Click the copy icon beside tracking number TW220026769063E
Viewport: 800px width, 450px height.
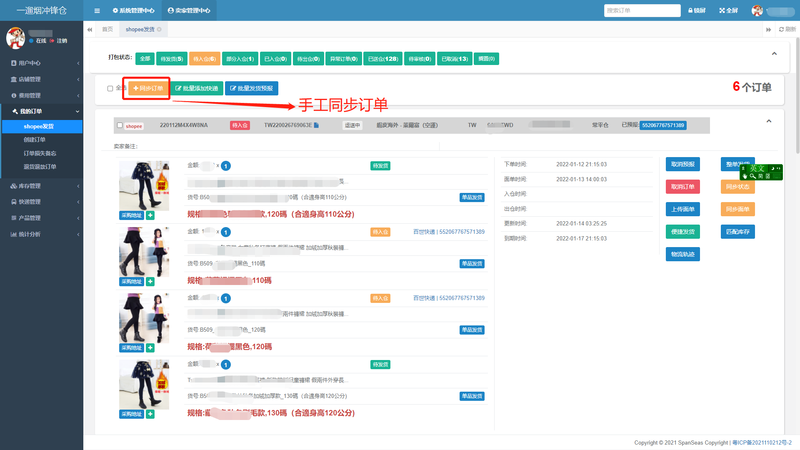tap(319, 126)
